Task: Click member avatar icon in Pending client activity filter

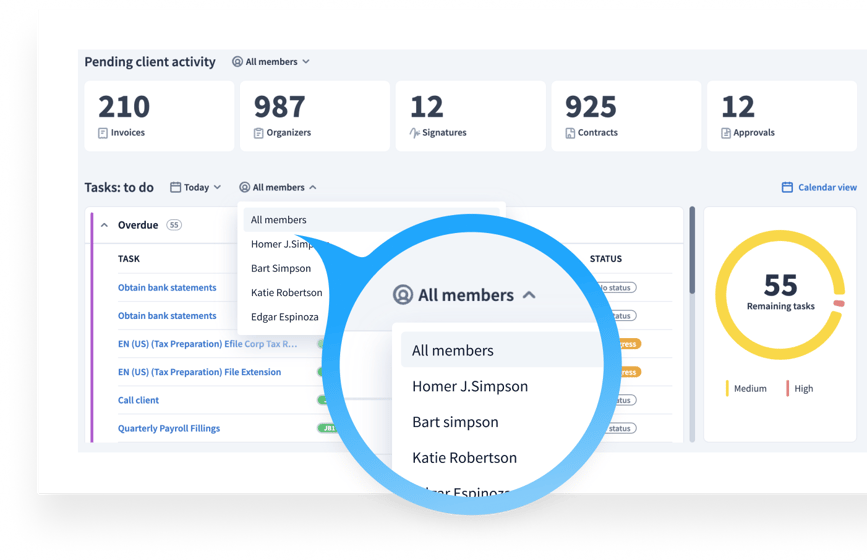Action: point(237,62)
